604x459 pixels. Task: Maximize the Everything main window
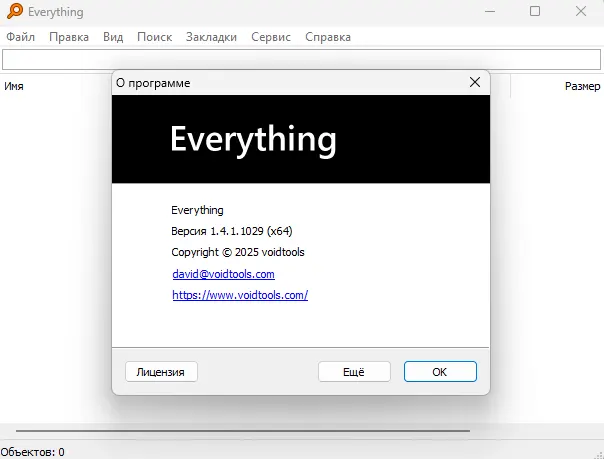[x=535, y=12]
